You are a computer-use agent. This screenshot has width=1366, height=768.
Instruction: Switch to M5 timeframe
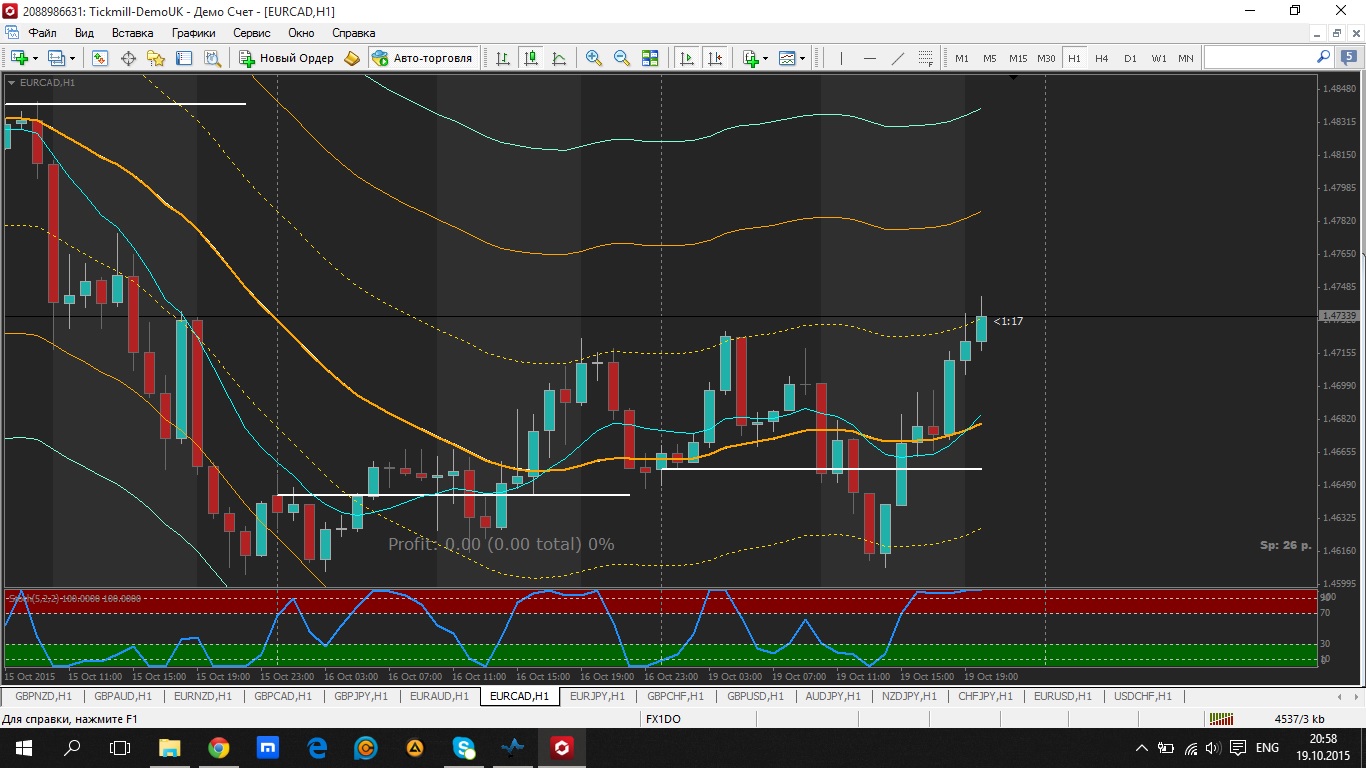[990, 58]
